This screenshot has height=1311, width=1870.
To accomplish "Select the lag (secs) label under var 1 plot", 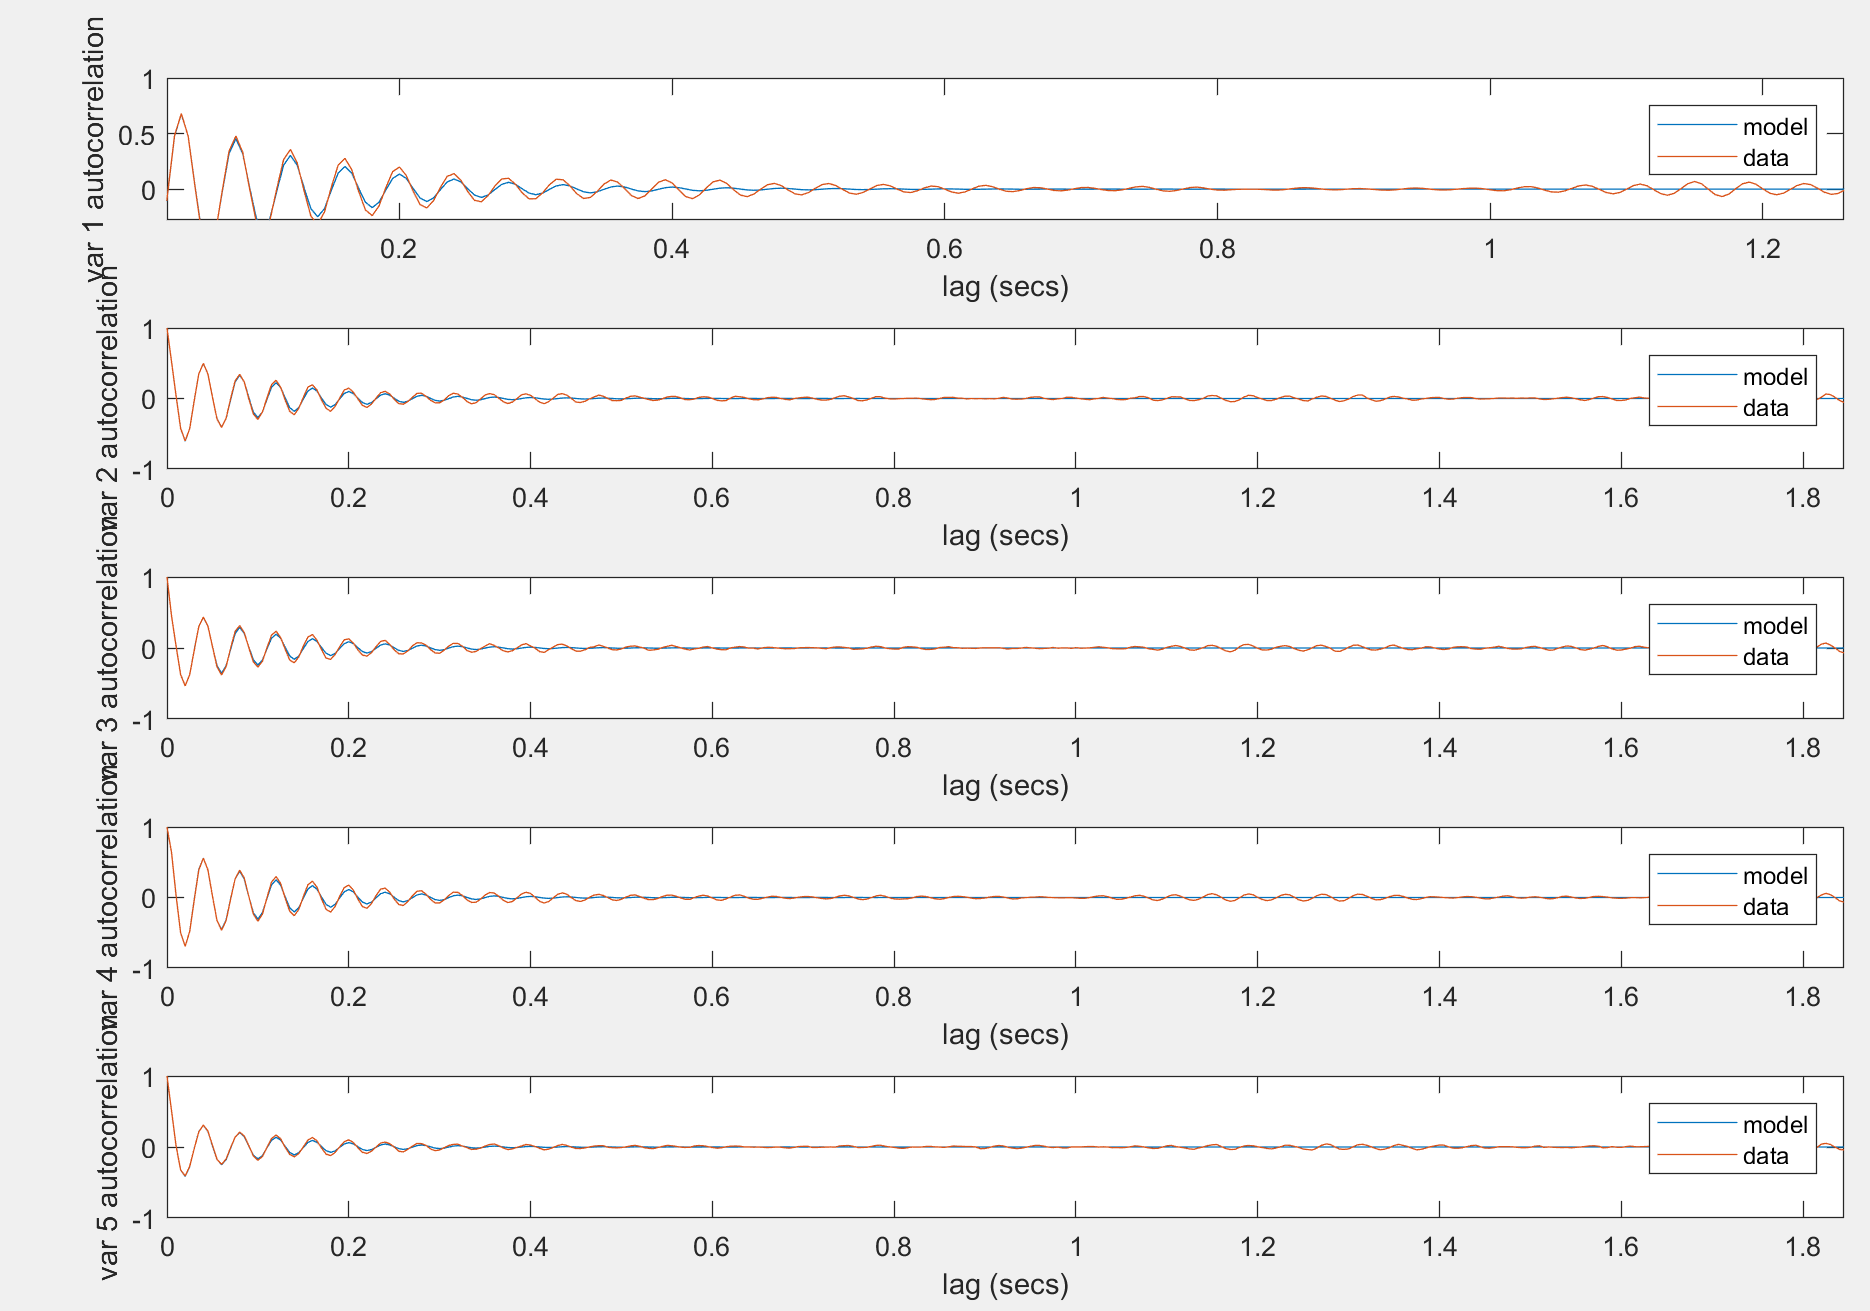I will click(x=1003, y=287).
